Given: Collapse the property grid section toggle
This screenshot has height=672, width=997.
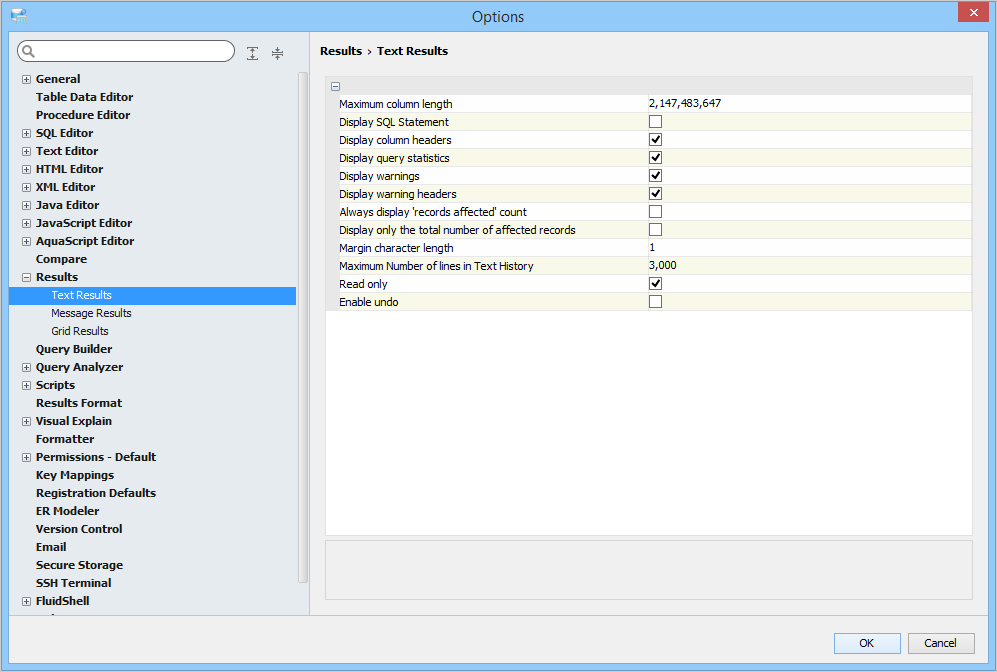Looking at the screenshot, I should tap(335, 87).
